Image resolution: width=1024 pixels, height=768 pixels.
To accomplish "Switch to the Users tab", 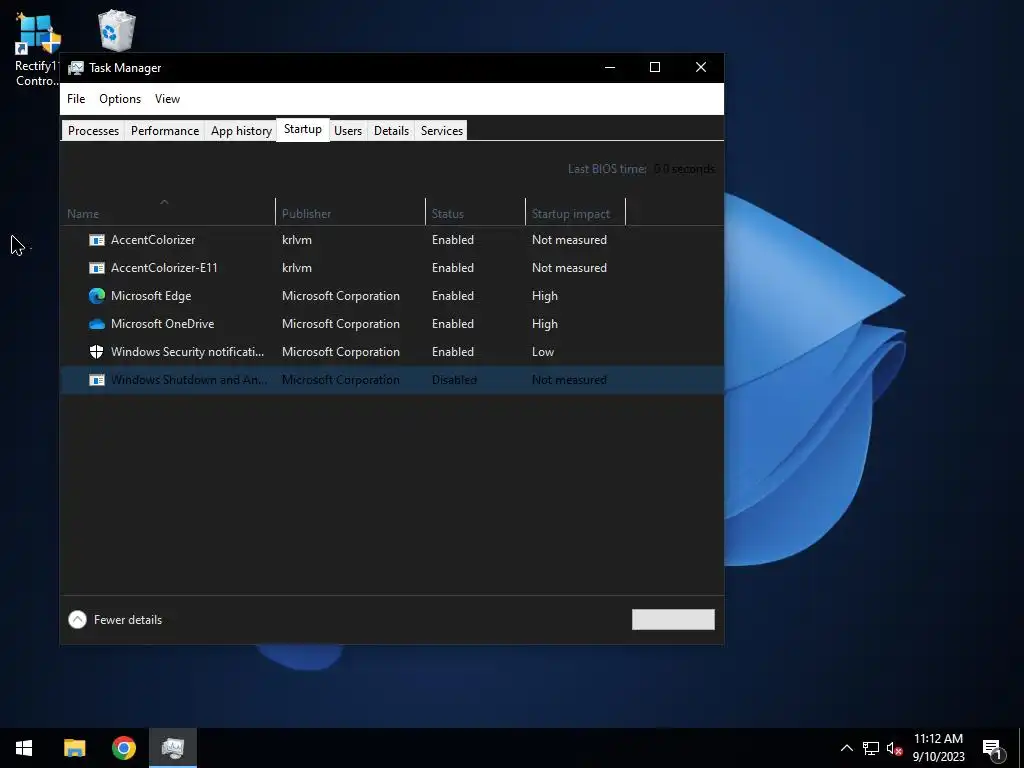I will point(347,131).
